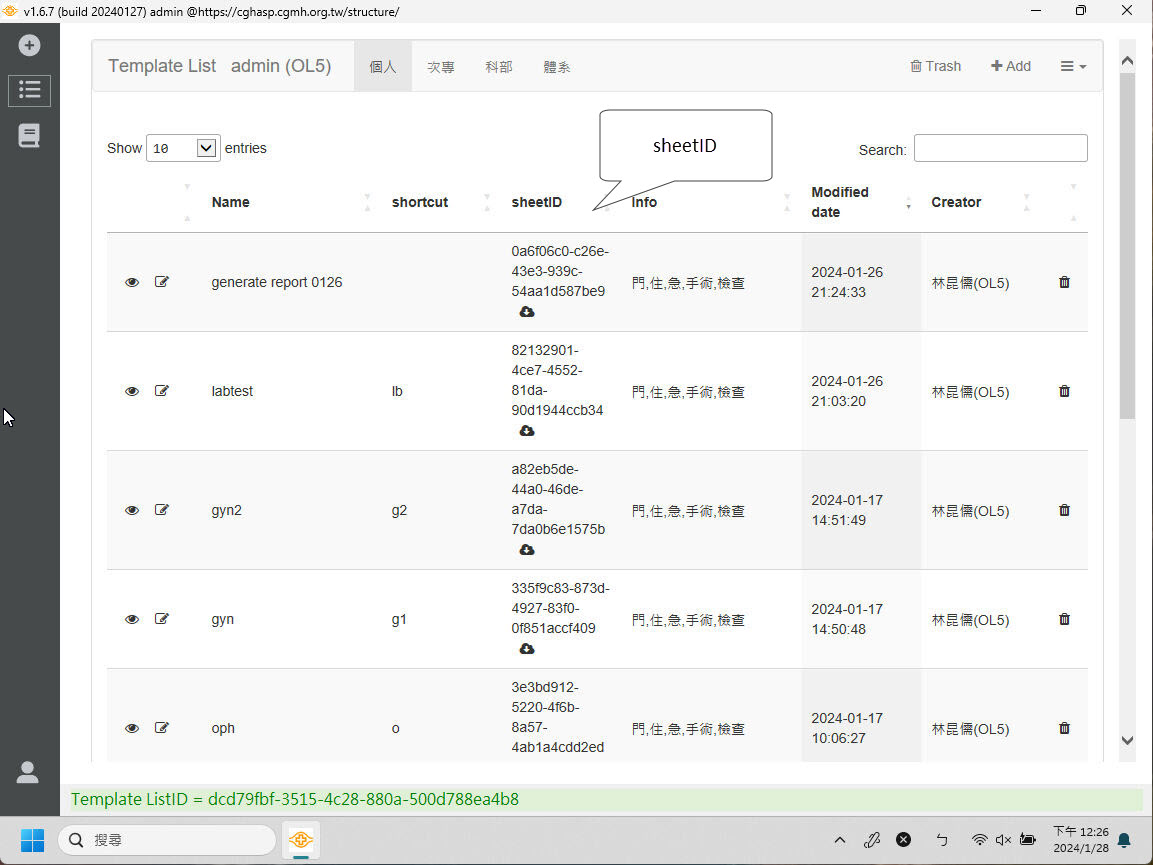Click the edit icon for oph template
This screenshot has width=1153, height=865.
click(x=162, y=728)
